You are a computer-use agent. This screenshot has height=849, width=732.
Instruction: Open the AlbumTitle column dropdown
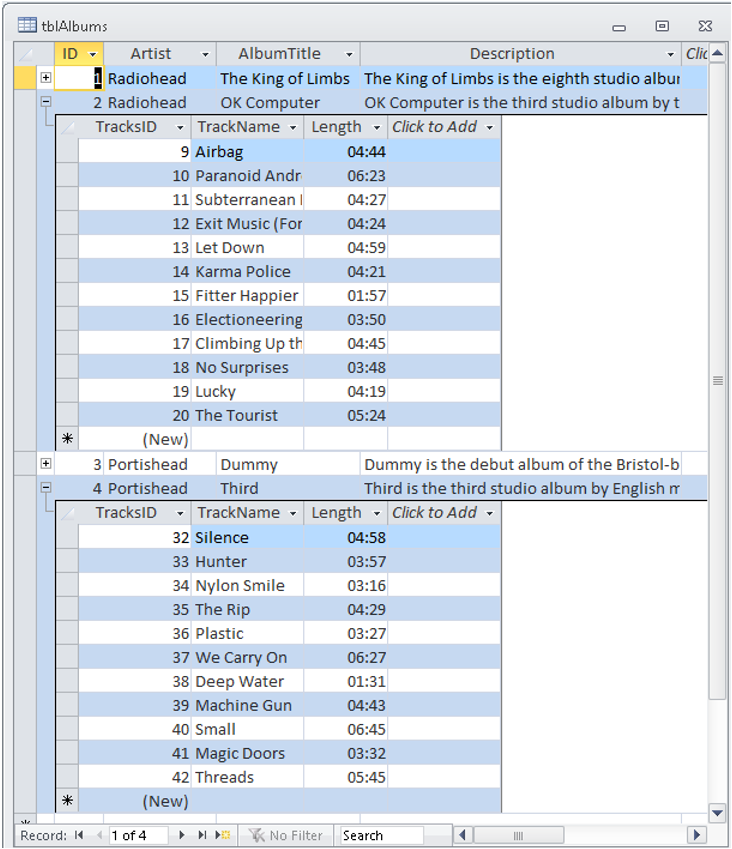point(349,54)
